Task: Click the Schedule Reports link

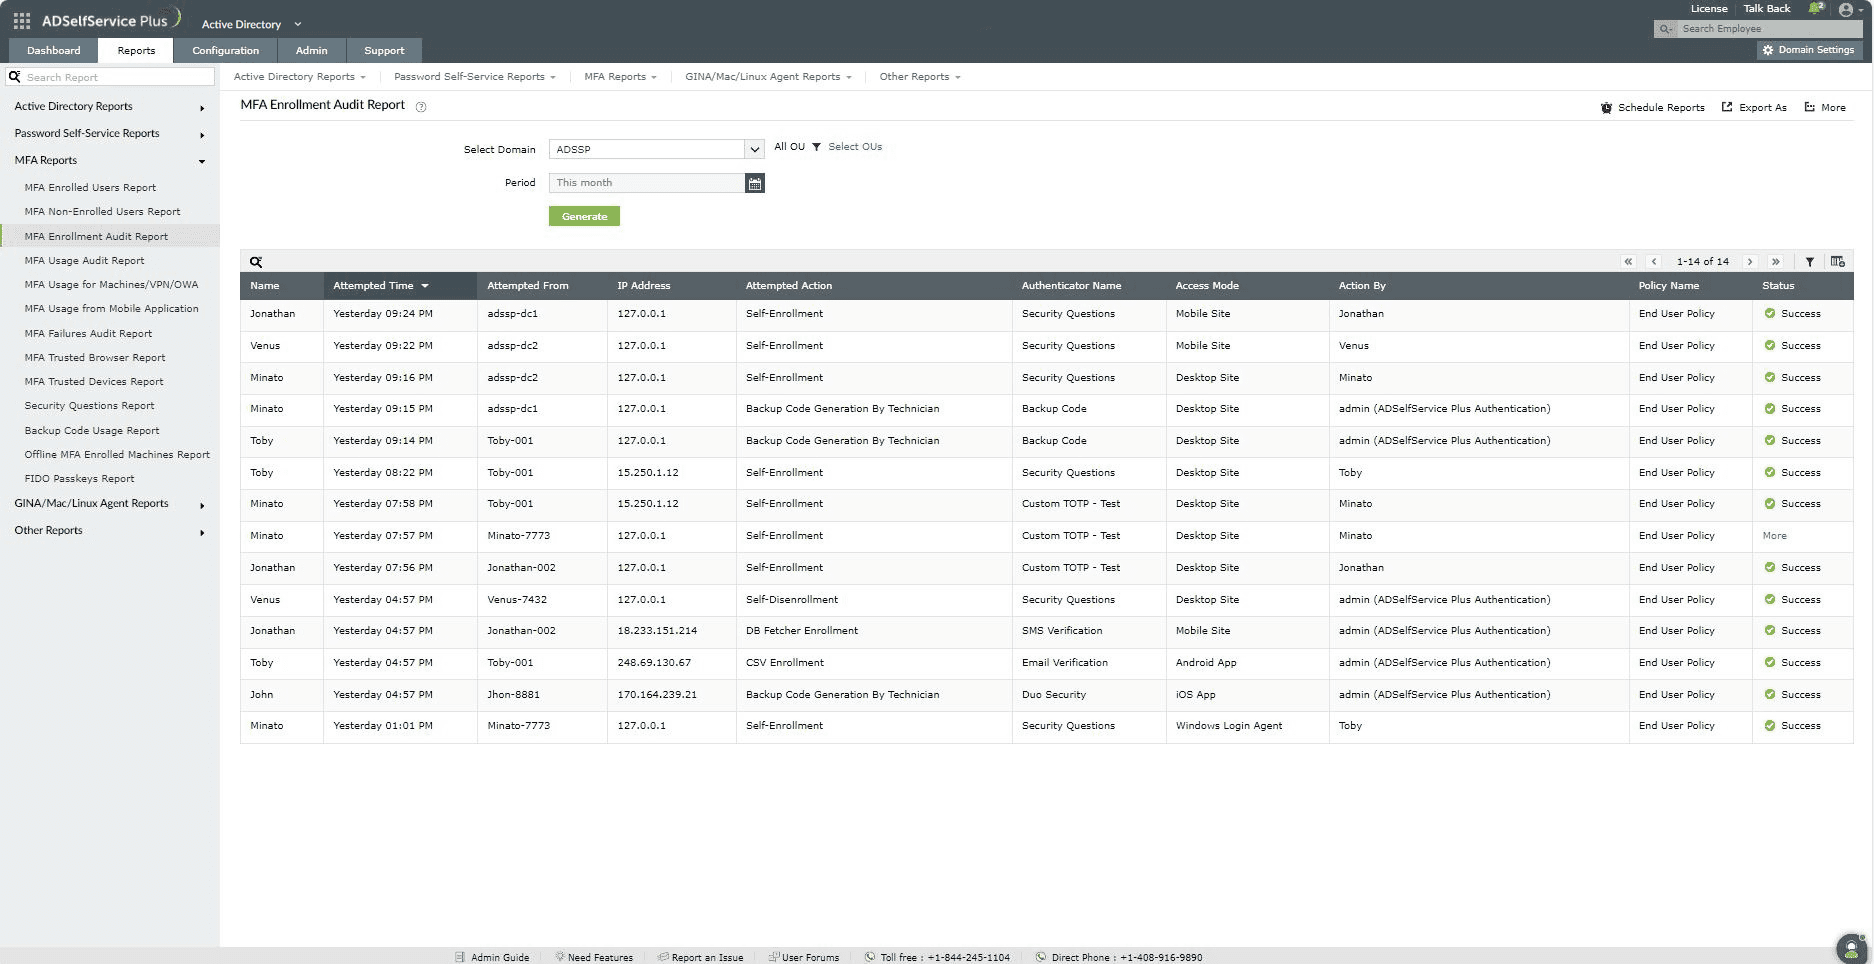Action: [x=1653, y=107]
